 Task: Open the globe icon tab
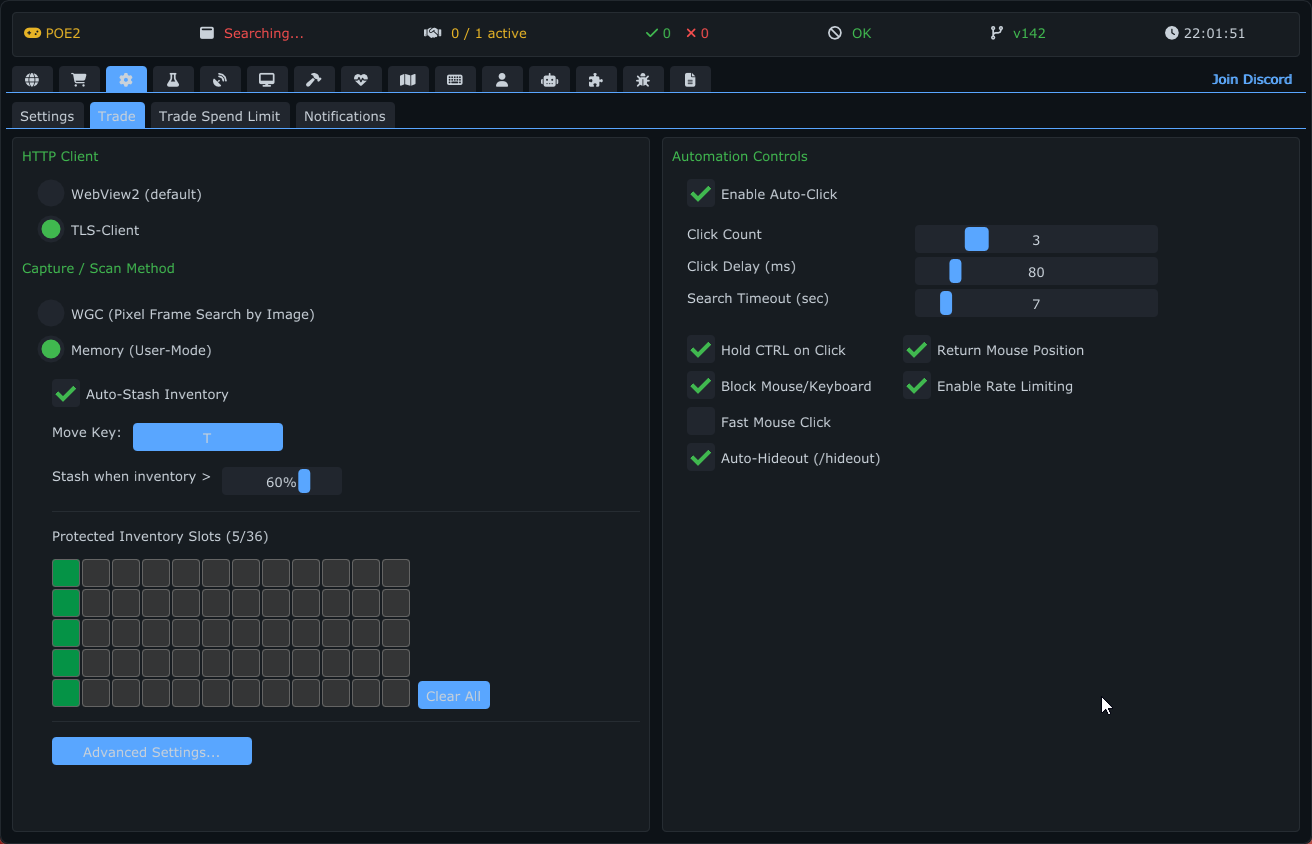click(x=32, y=80)
